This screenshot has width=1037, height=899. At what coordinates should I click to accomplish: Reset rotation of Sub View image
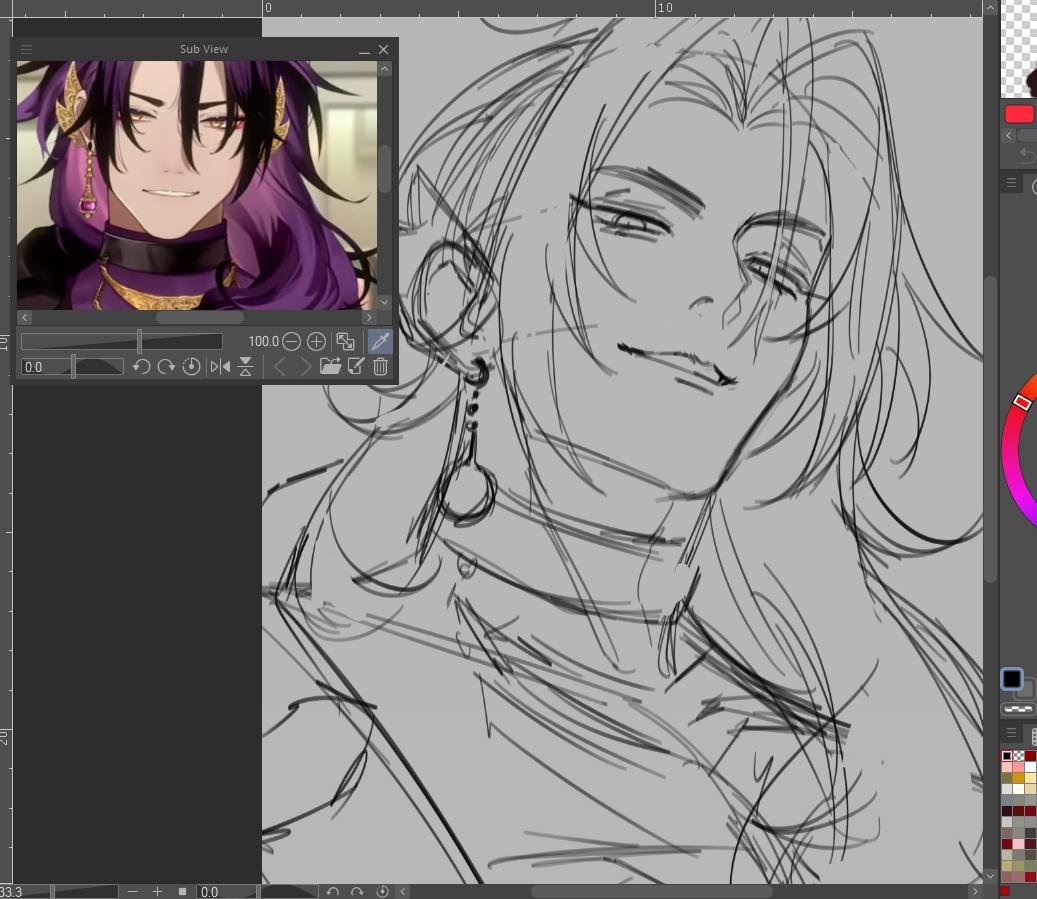tap(191, 366)
